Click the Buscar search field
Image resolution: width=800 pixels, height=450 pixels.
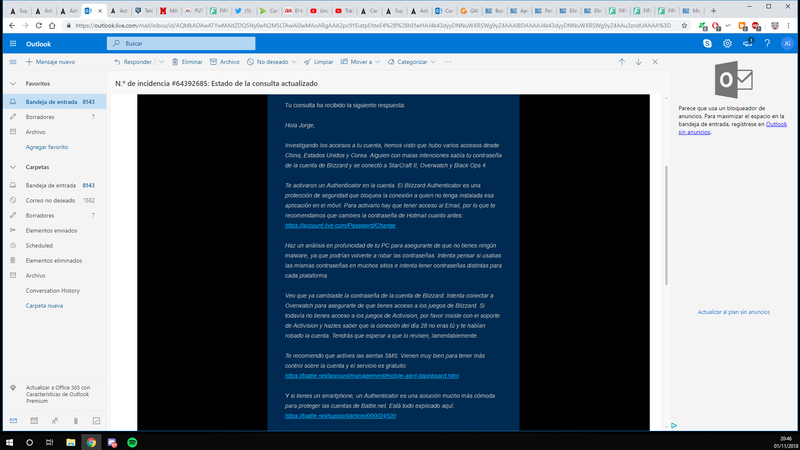(x=181, y=43)
